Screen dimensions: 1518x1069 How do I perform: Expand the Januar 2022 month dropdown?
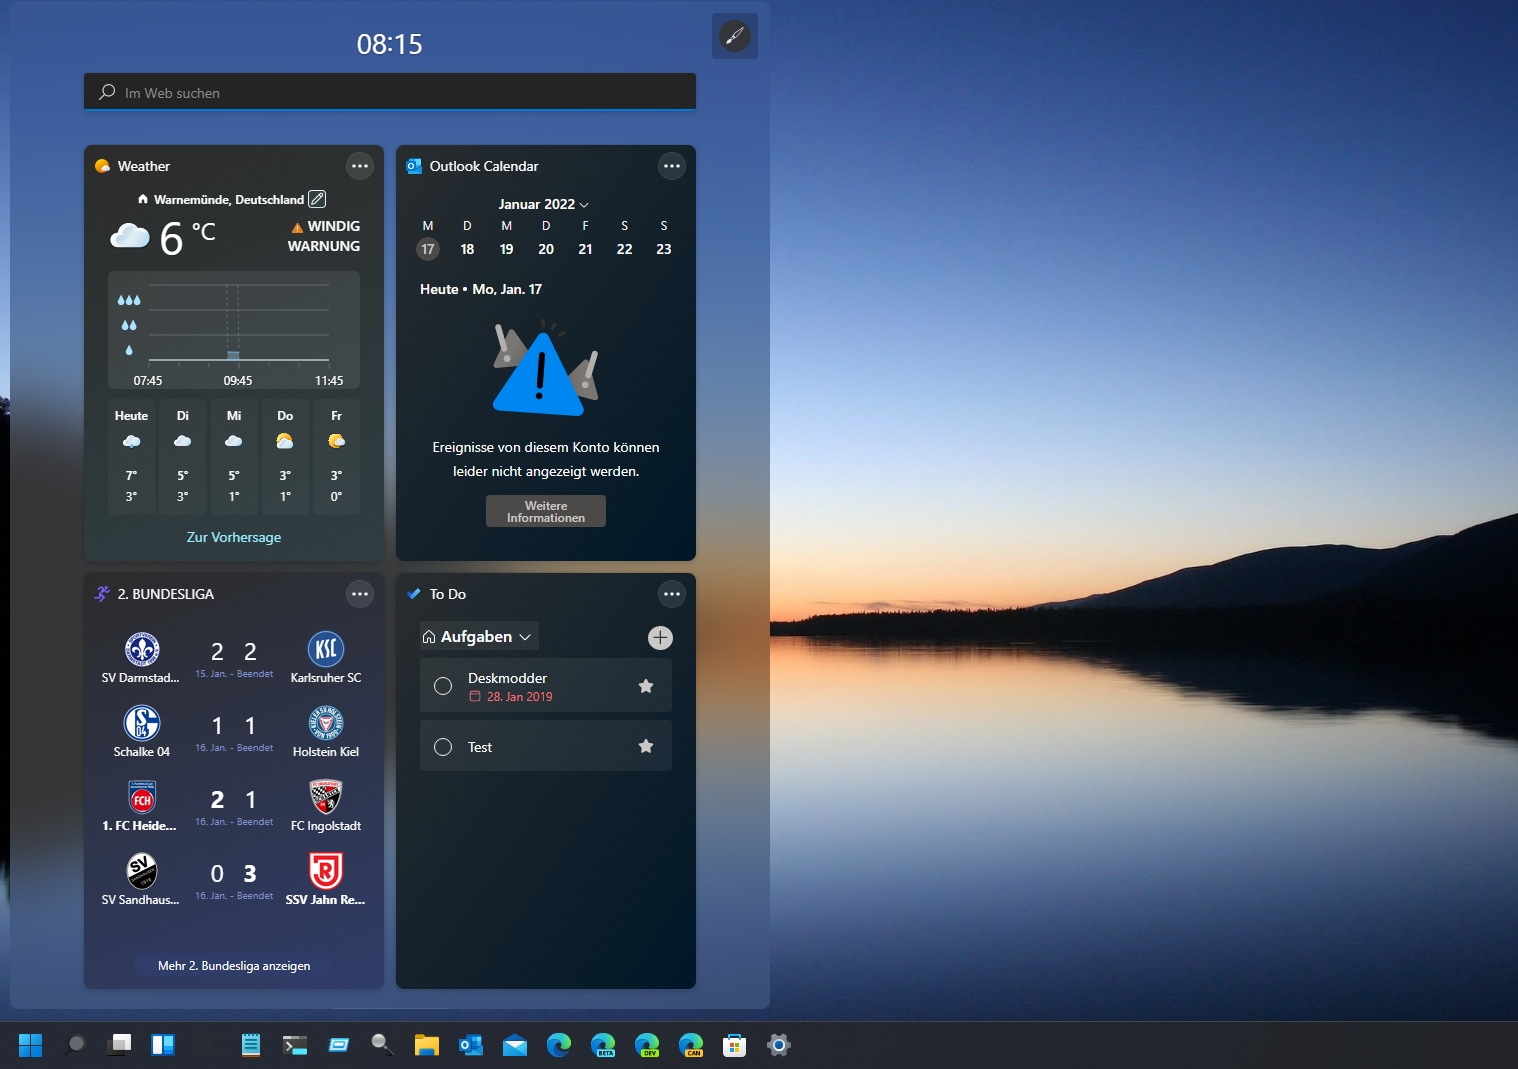click(544, 204)
